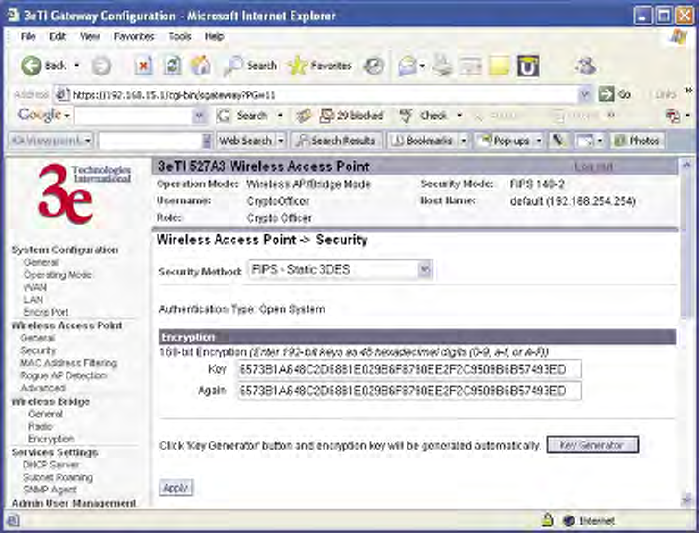Open the Help menu

pos(214,37)
